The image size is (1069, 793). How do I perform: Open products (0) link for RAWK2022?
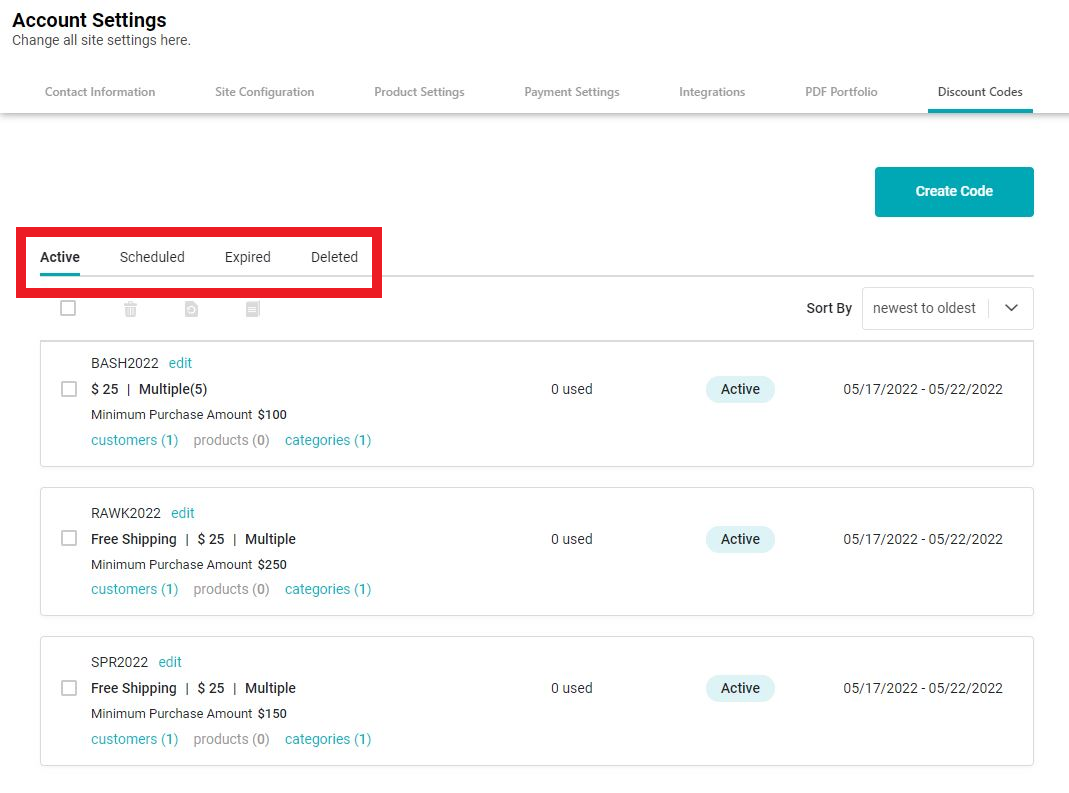[x=231, y=589]
